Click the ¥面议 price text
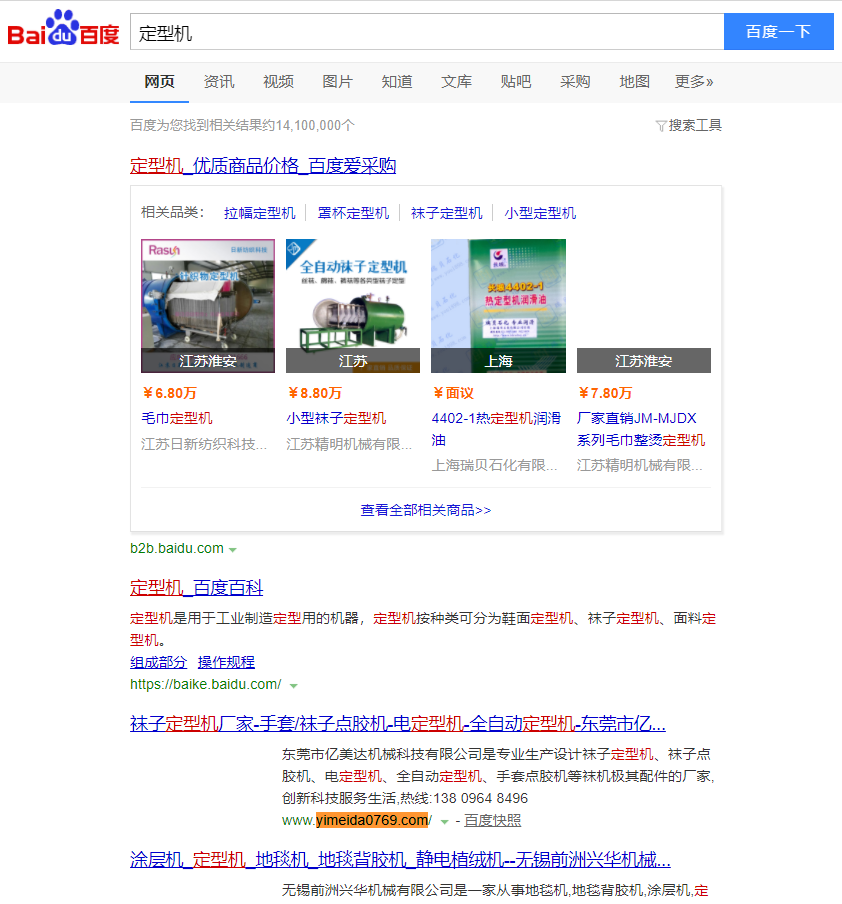The image size is (842, 904). [453, 393]
